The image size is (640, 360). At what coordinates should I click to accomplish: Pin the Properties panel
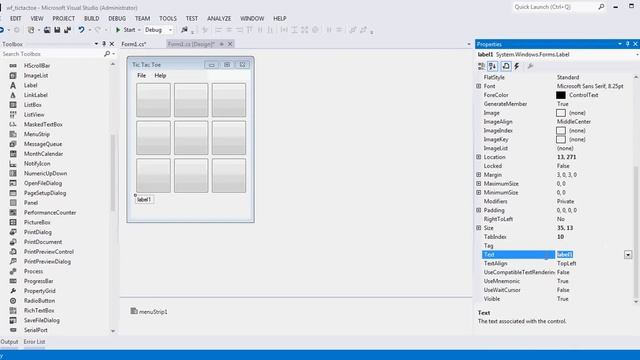coord(628,44)
